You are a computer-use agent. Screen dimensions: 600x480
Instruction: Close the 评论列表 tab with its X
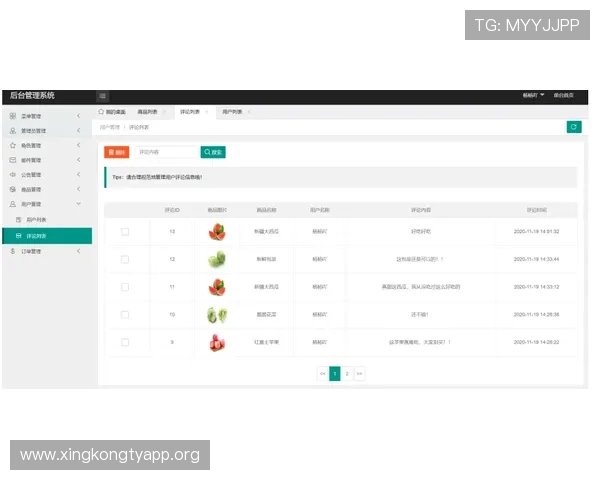[207, 112]
